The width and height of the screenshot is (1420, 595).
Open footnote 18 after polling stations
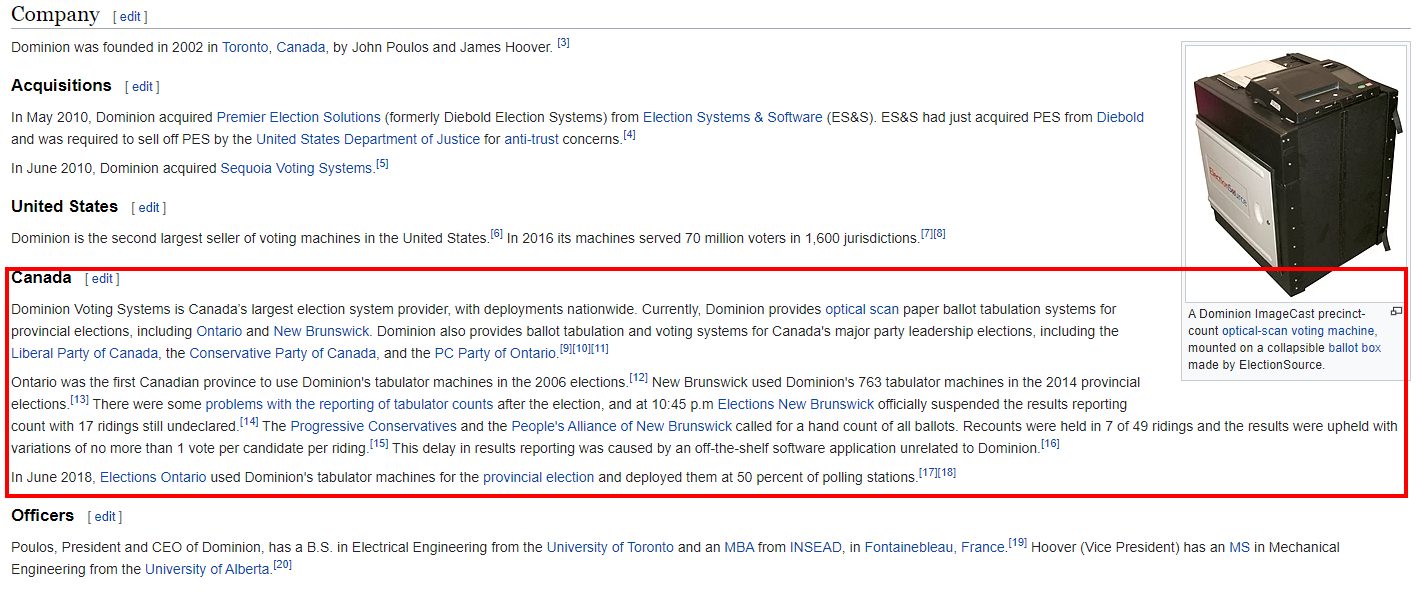947,473
